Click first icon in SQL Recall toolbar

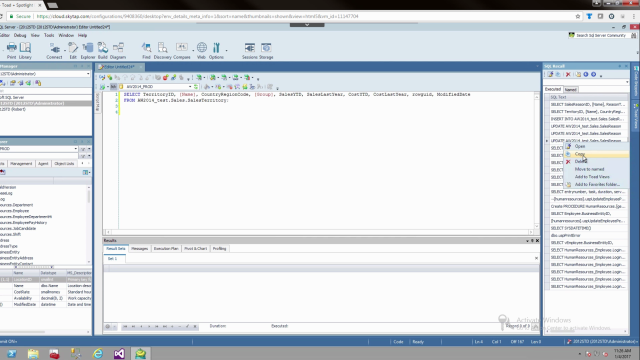[551, 75]
